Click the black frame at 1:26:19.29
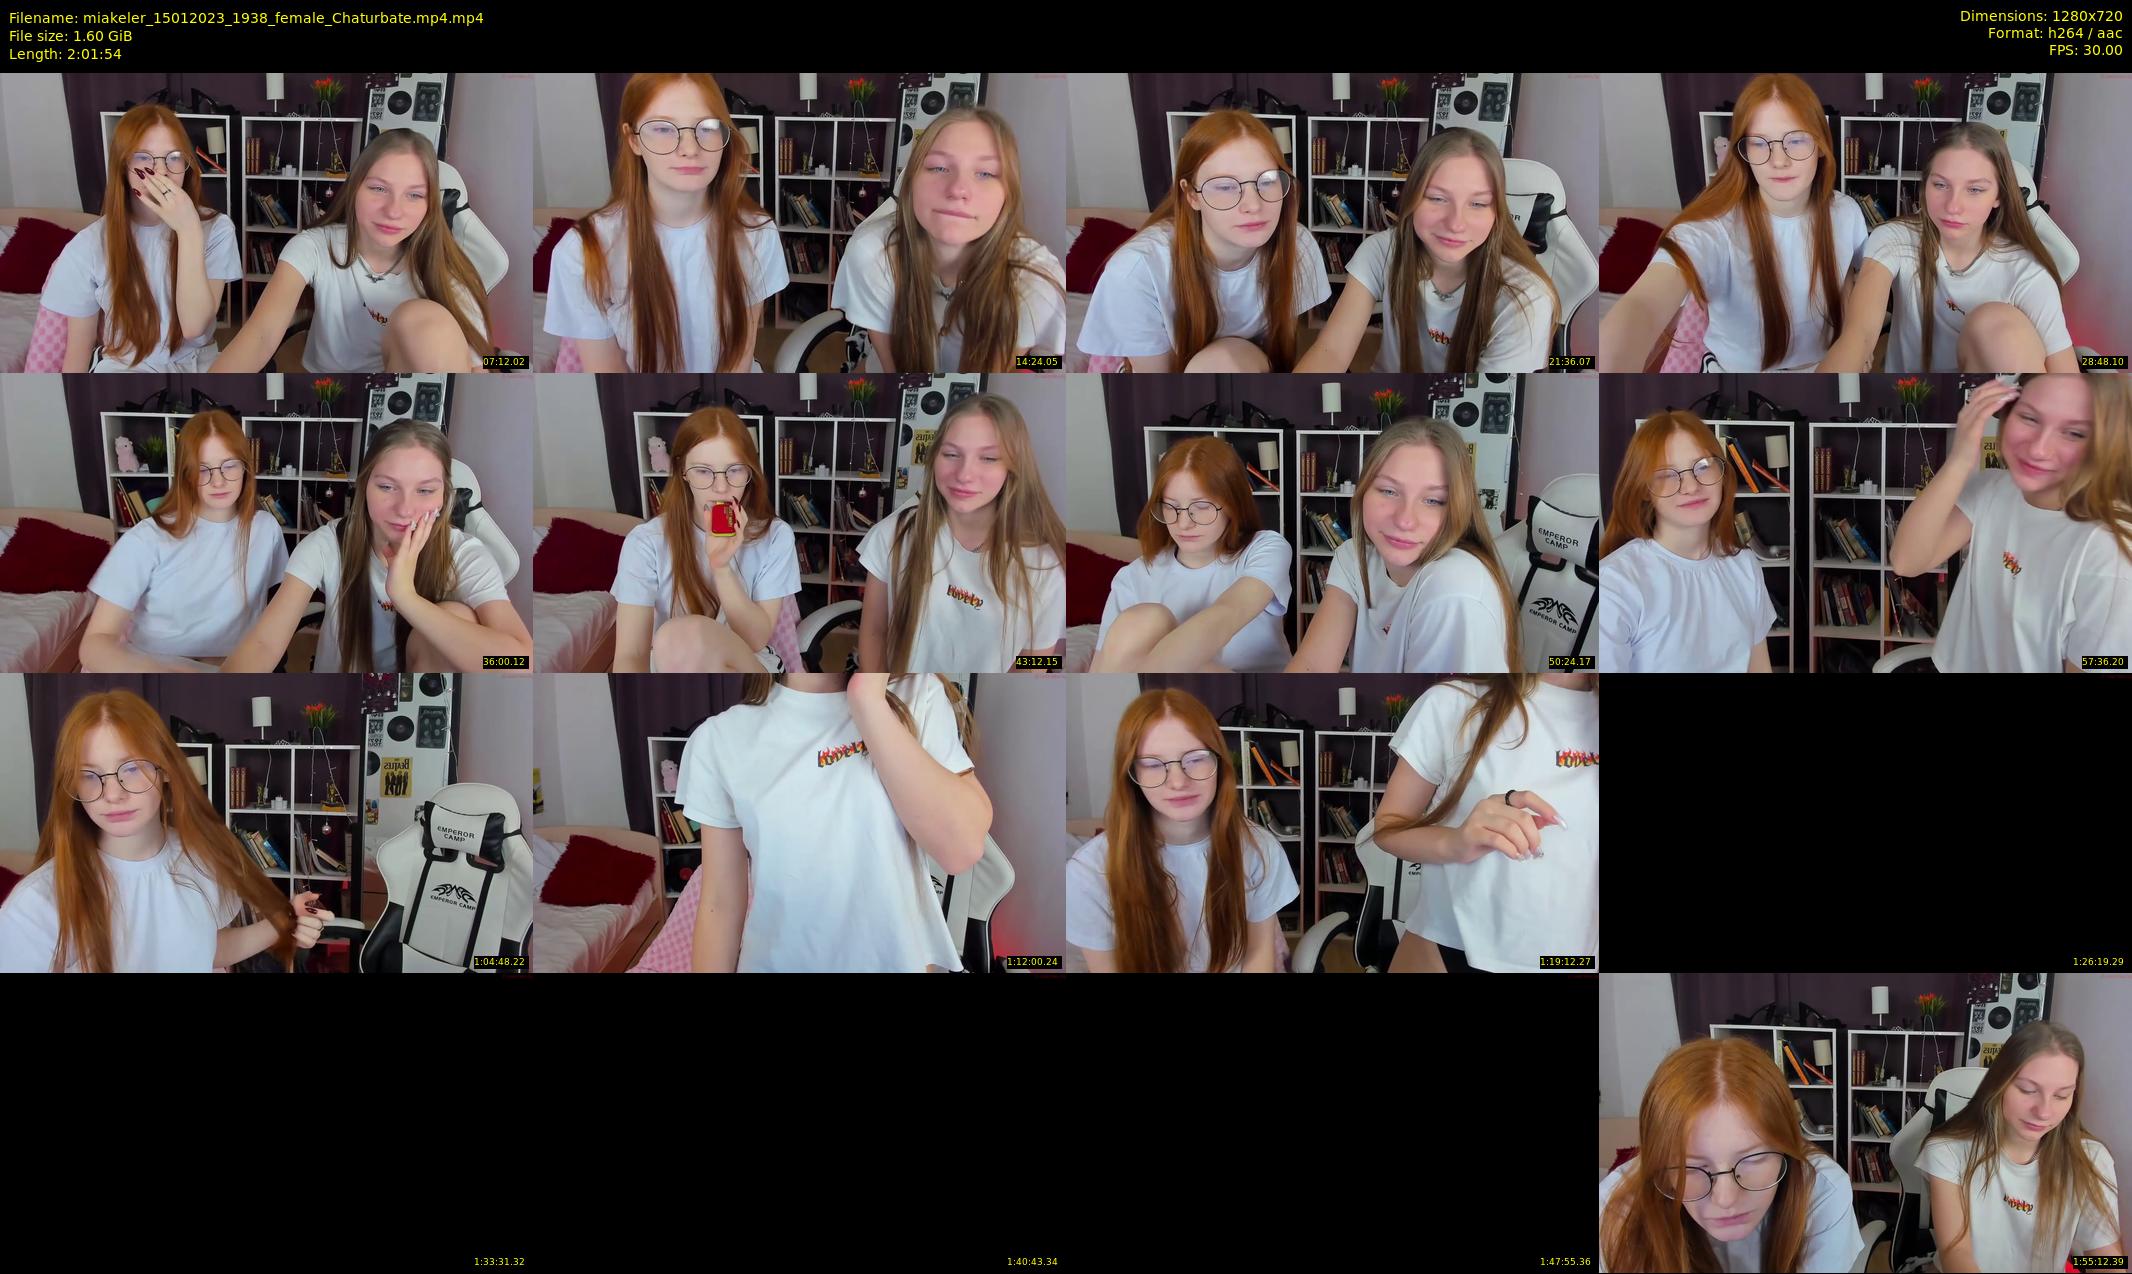2132x1274 pixels. click(1865, 822)
